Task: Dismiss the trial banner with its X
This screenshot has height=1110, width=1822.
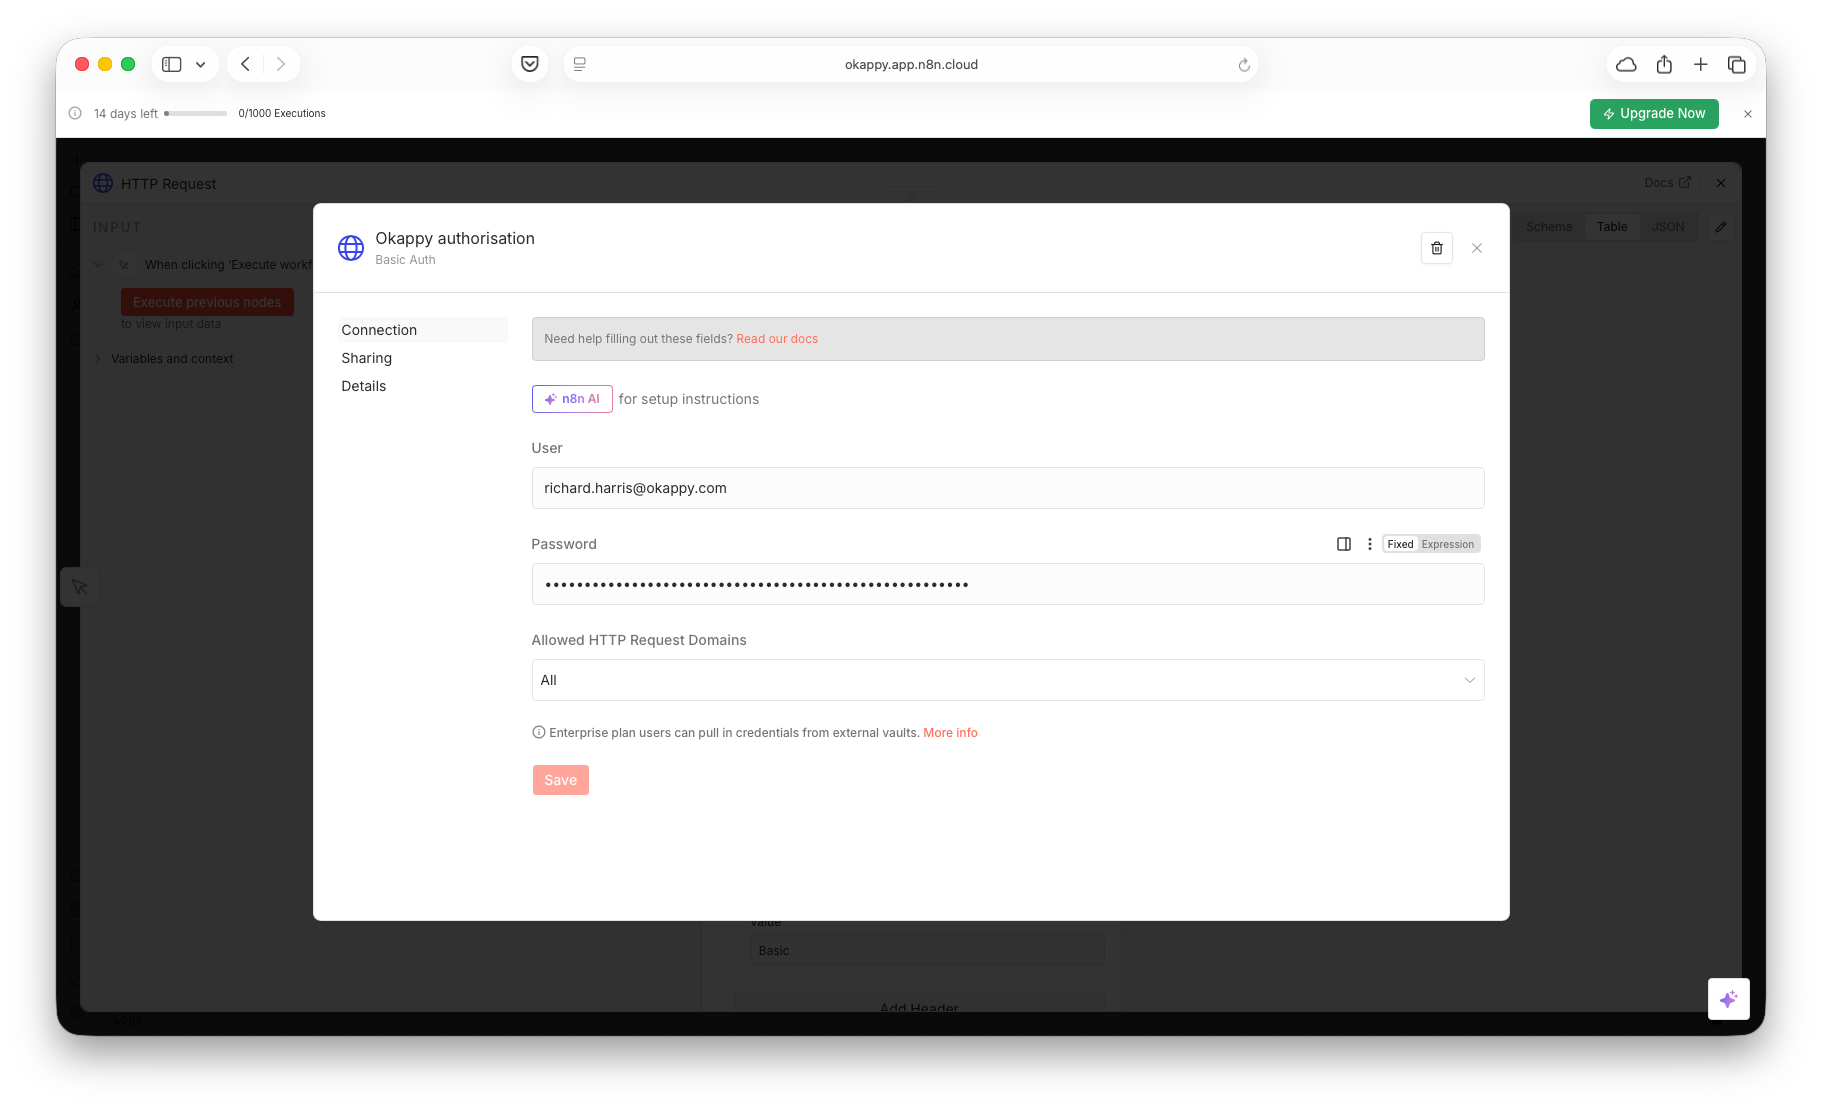Action: click(x=1747, y=114)
